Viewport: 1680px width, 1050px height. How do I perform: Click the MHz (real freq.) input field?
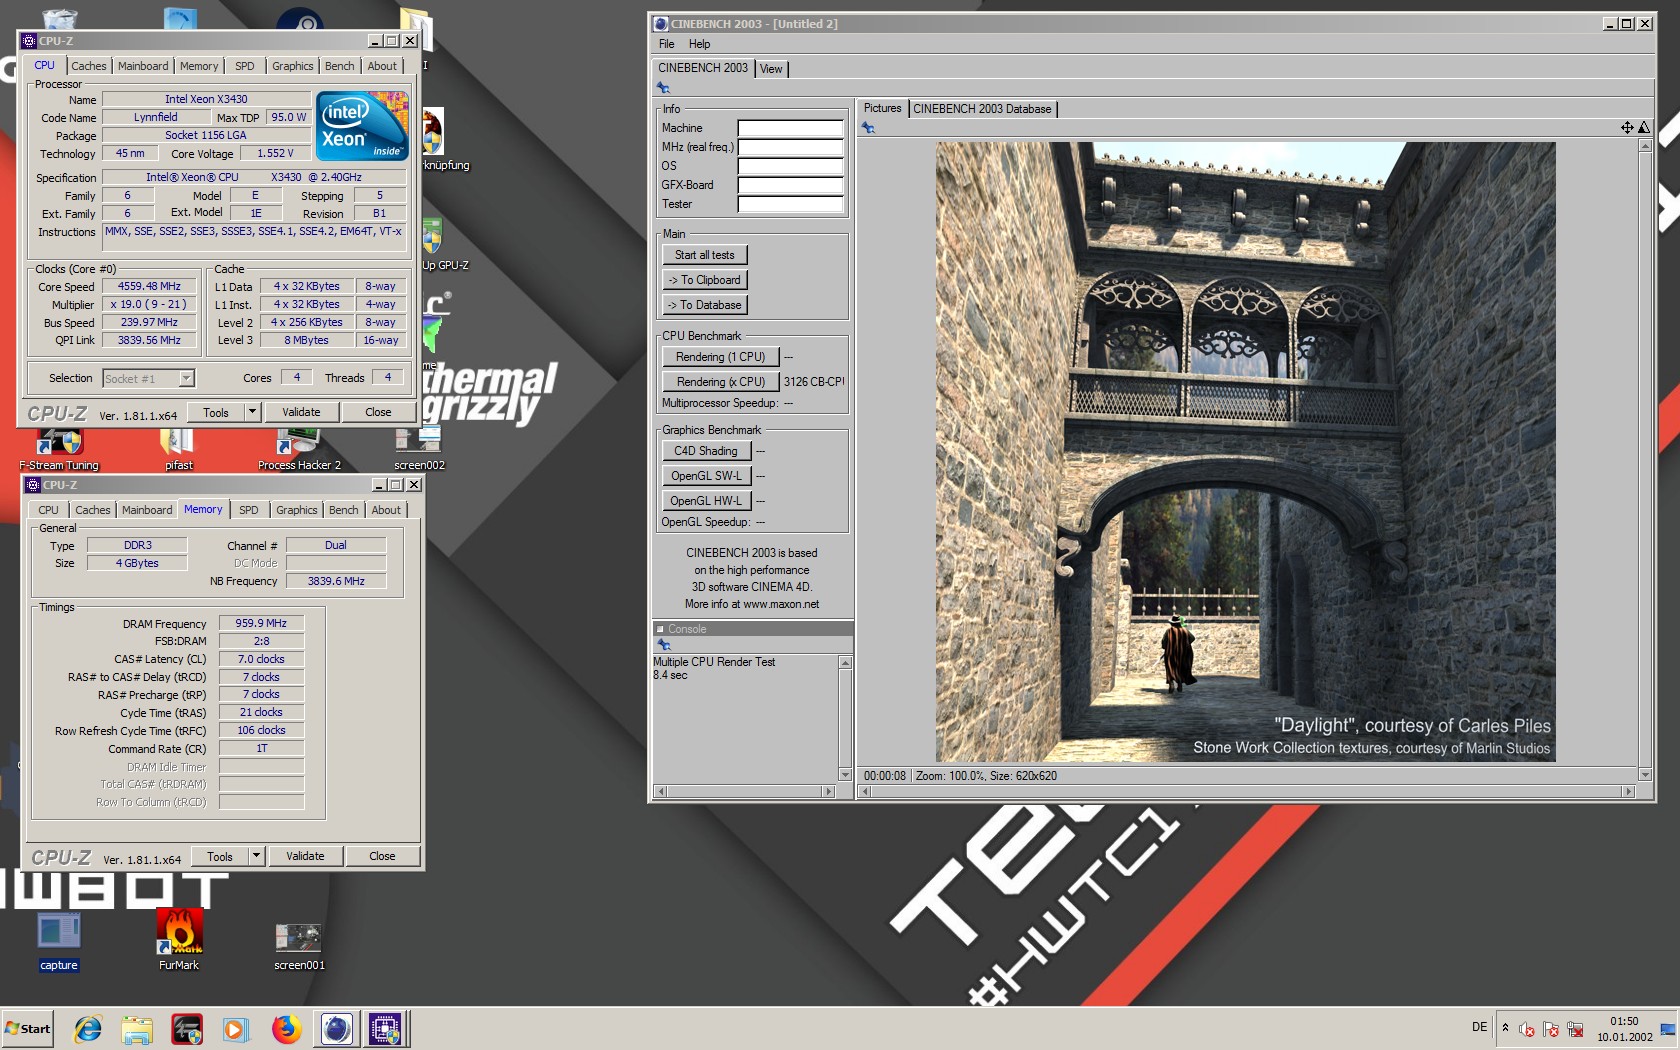tap(790, 147)
